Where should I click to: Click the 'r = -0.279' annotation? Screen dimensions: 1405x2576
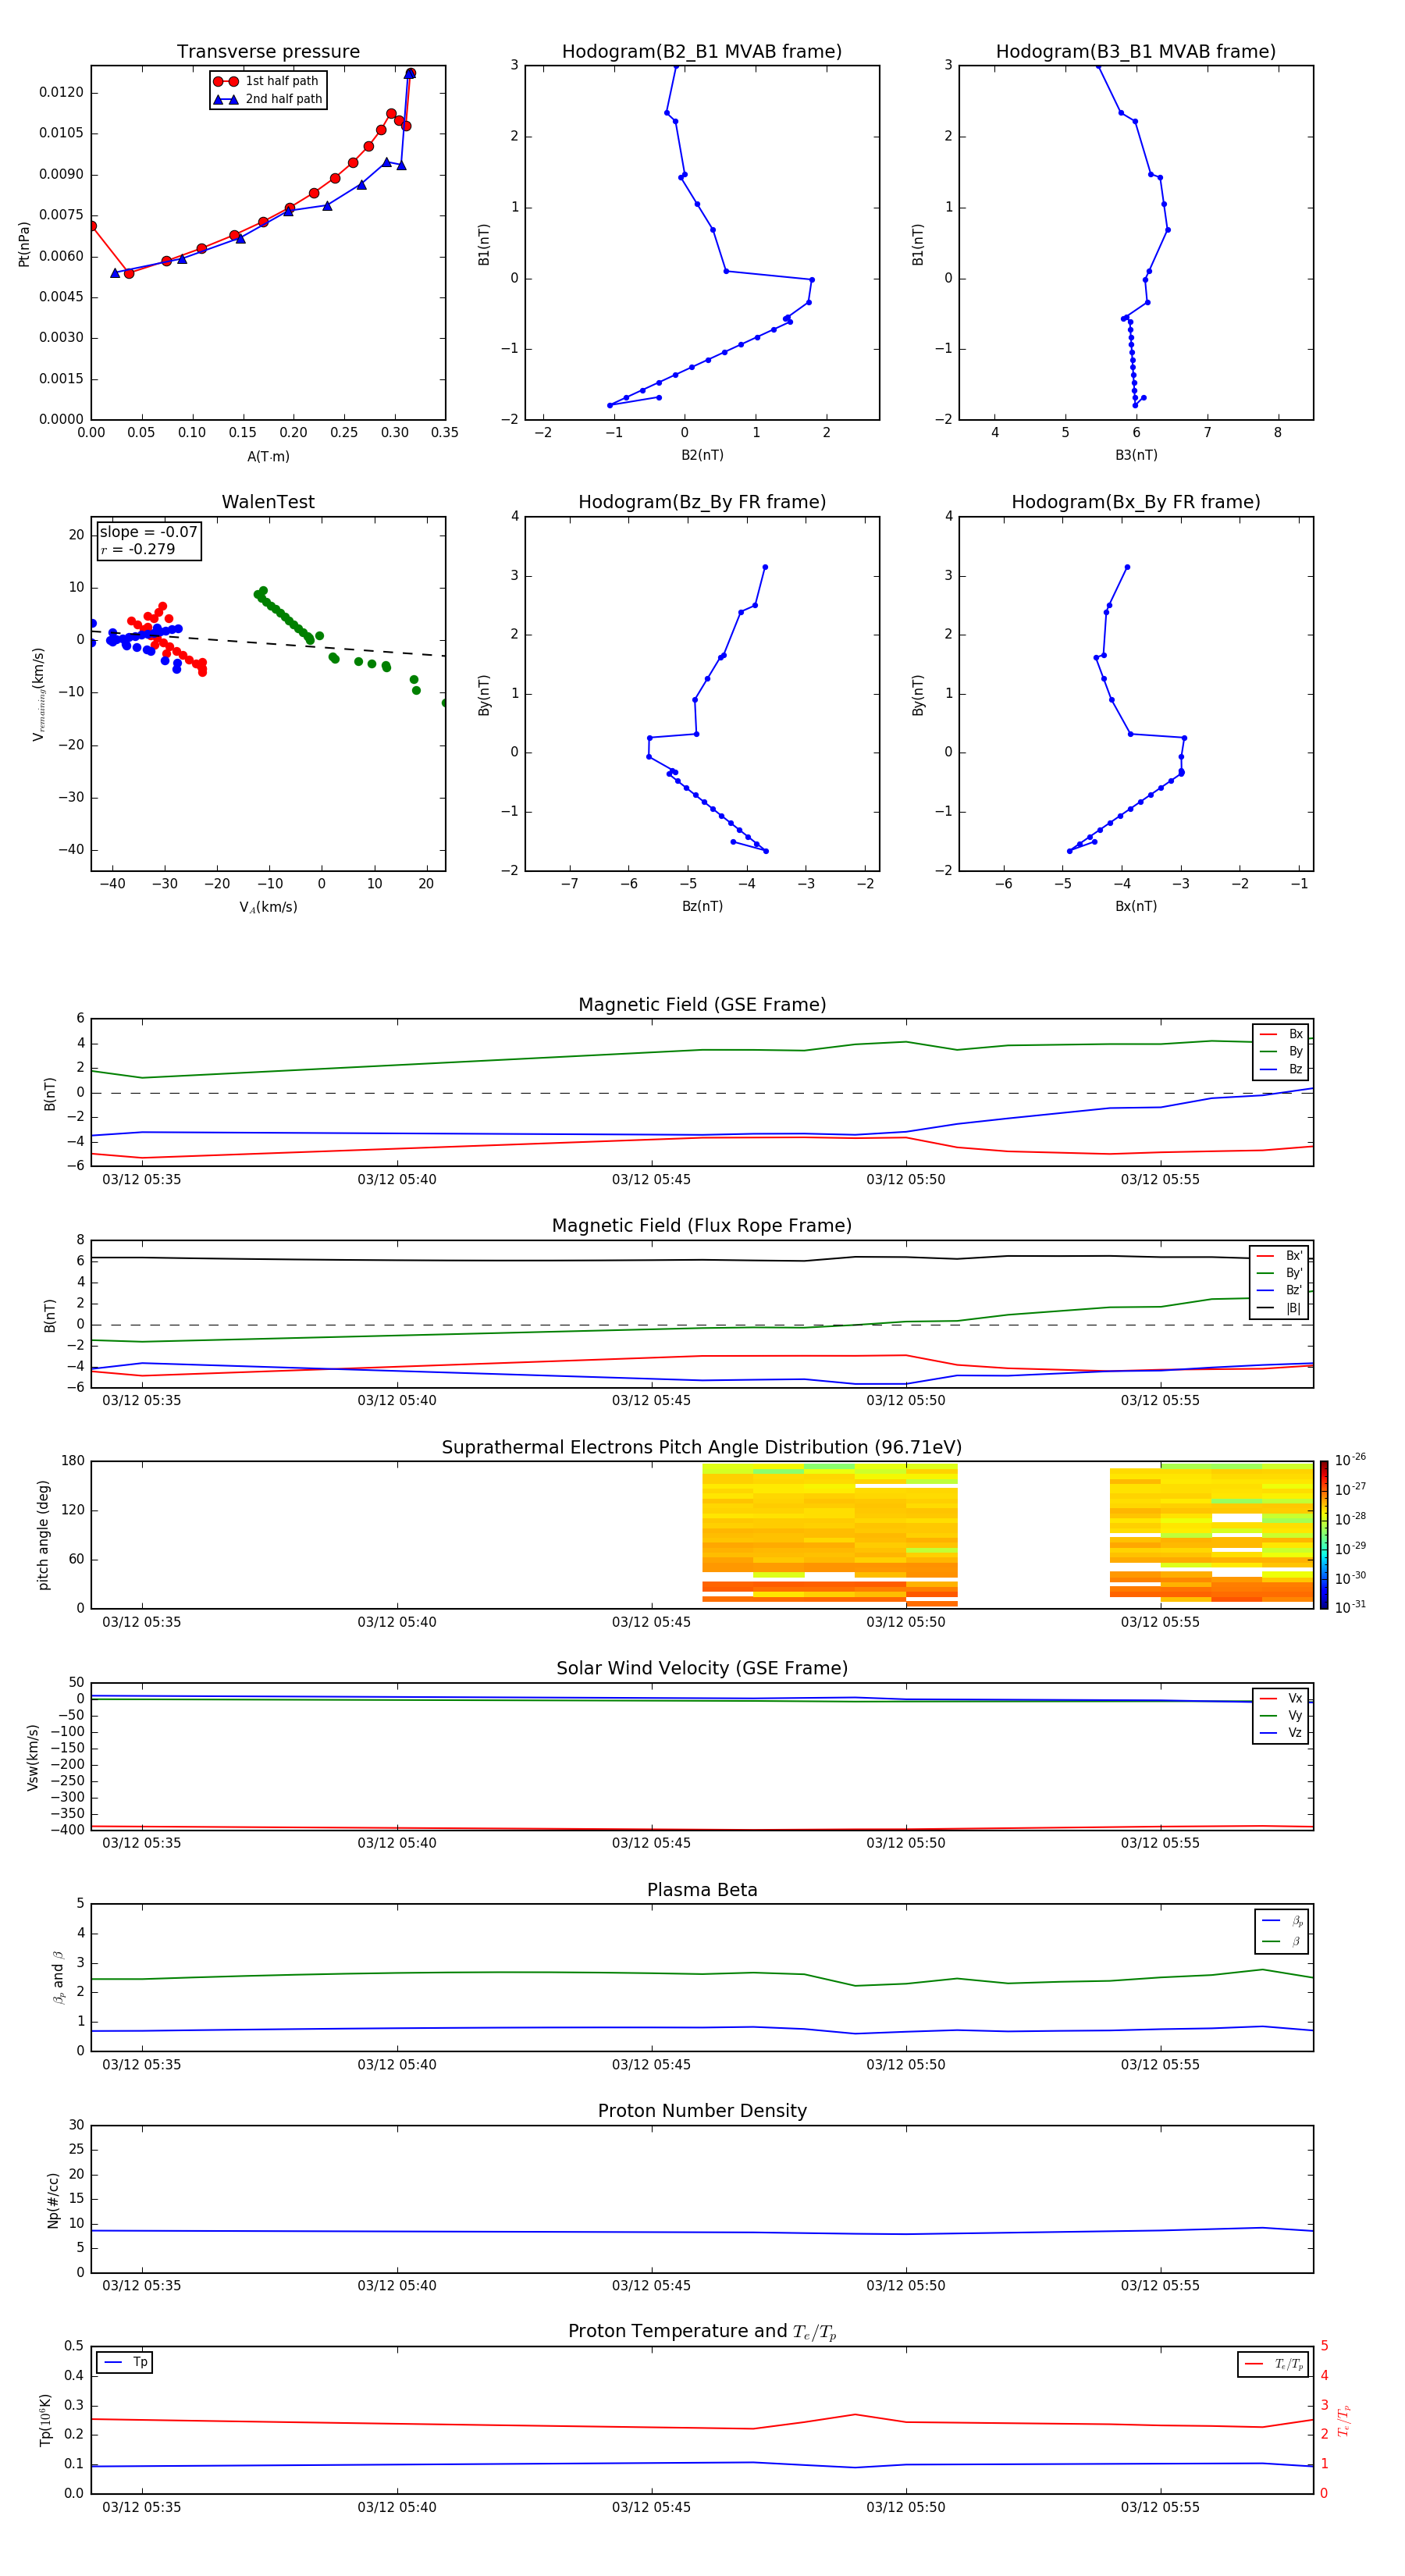pos(138,549)
